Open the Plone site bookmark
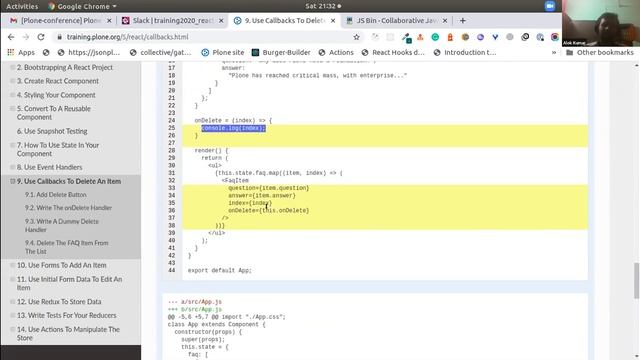Screen dimensions: 640x360 [223, 52]
